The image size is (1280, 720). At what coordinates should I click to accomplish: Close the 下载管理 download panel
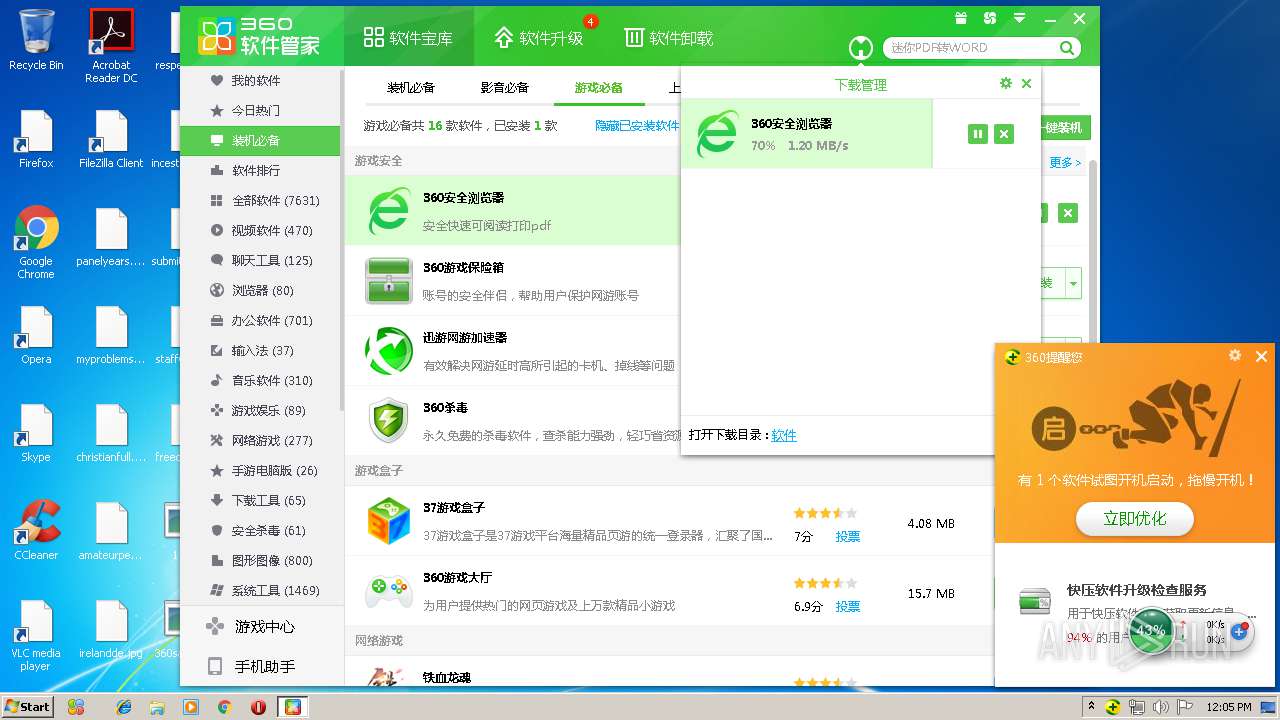coord(1026,84)
